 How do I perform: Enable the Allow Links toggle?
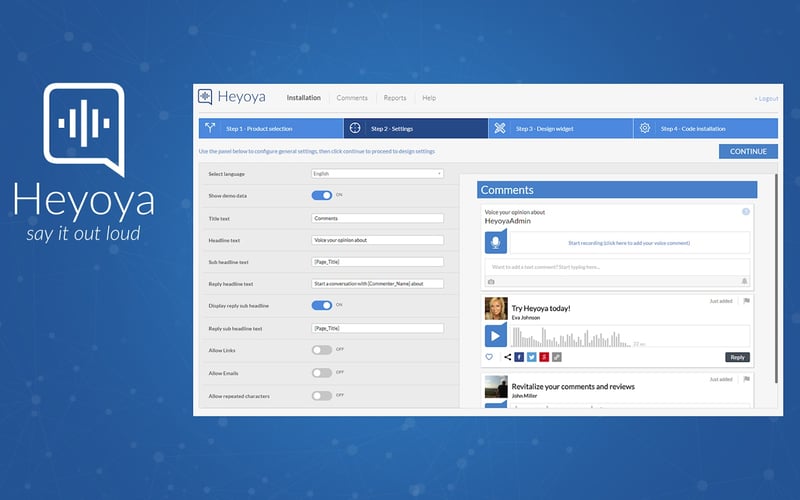(322, 350)
